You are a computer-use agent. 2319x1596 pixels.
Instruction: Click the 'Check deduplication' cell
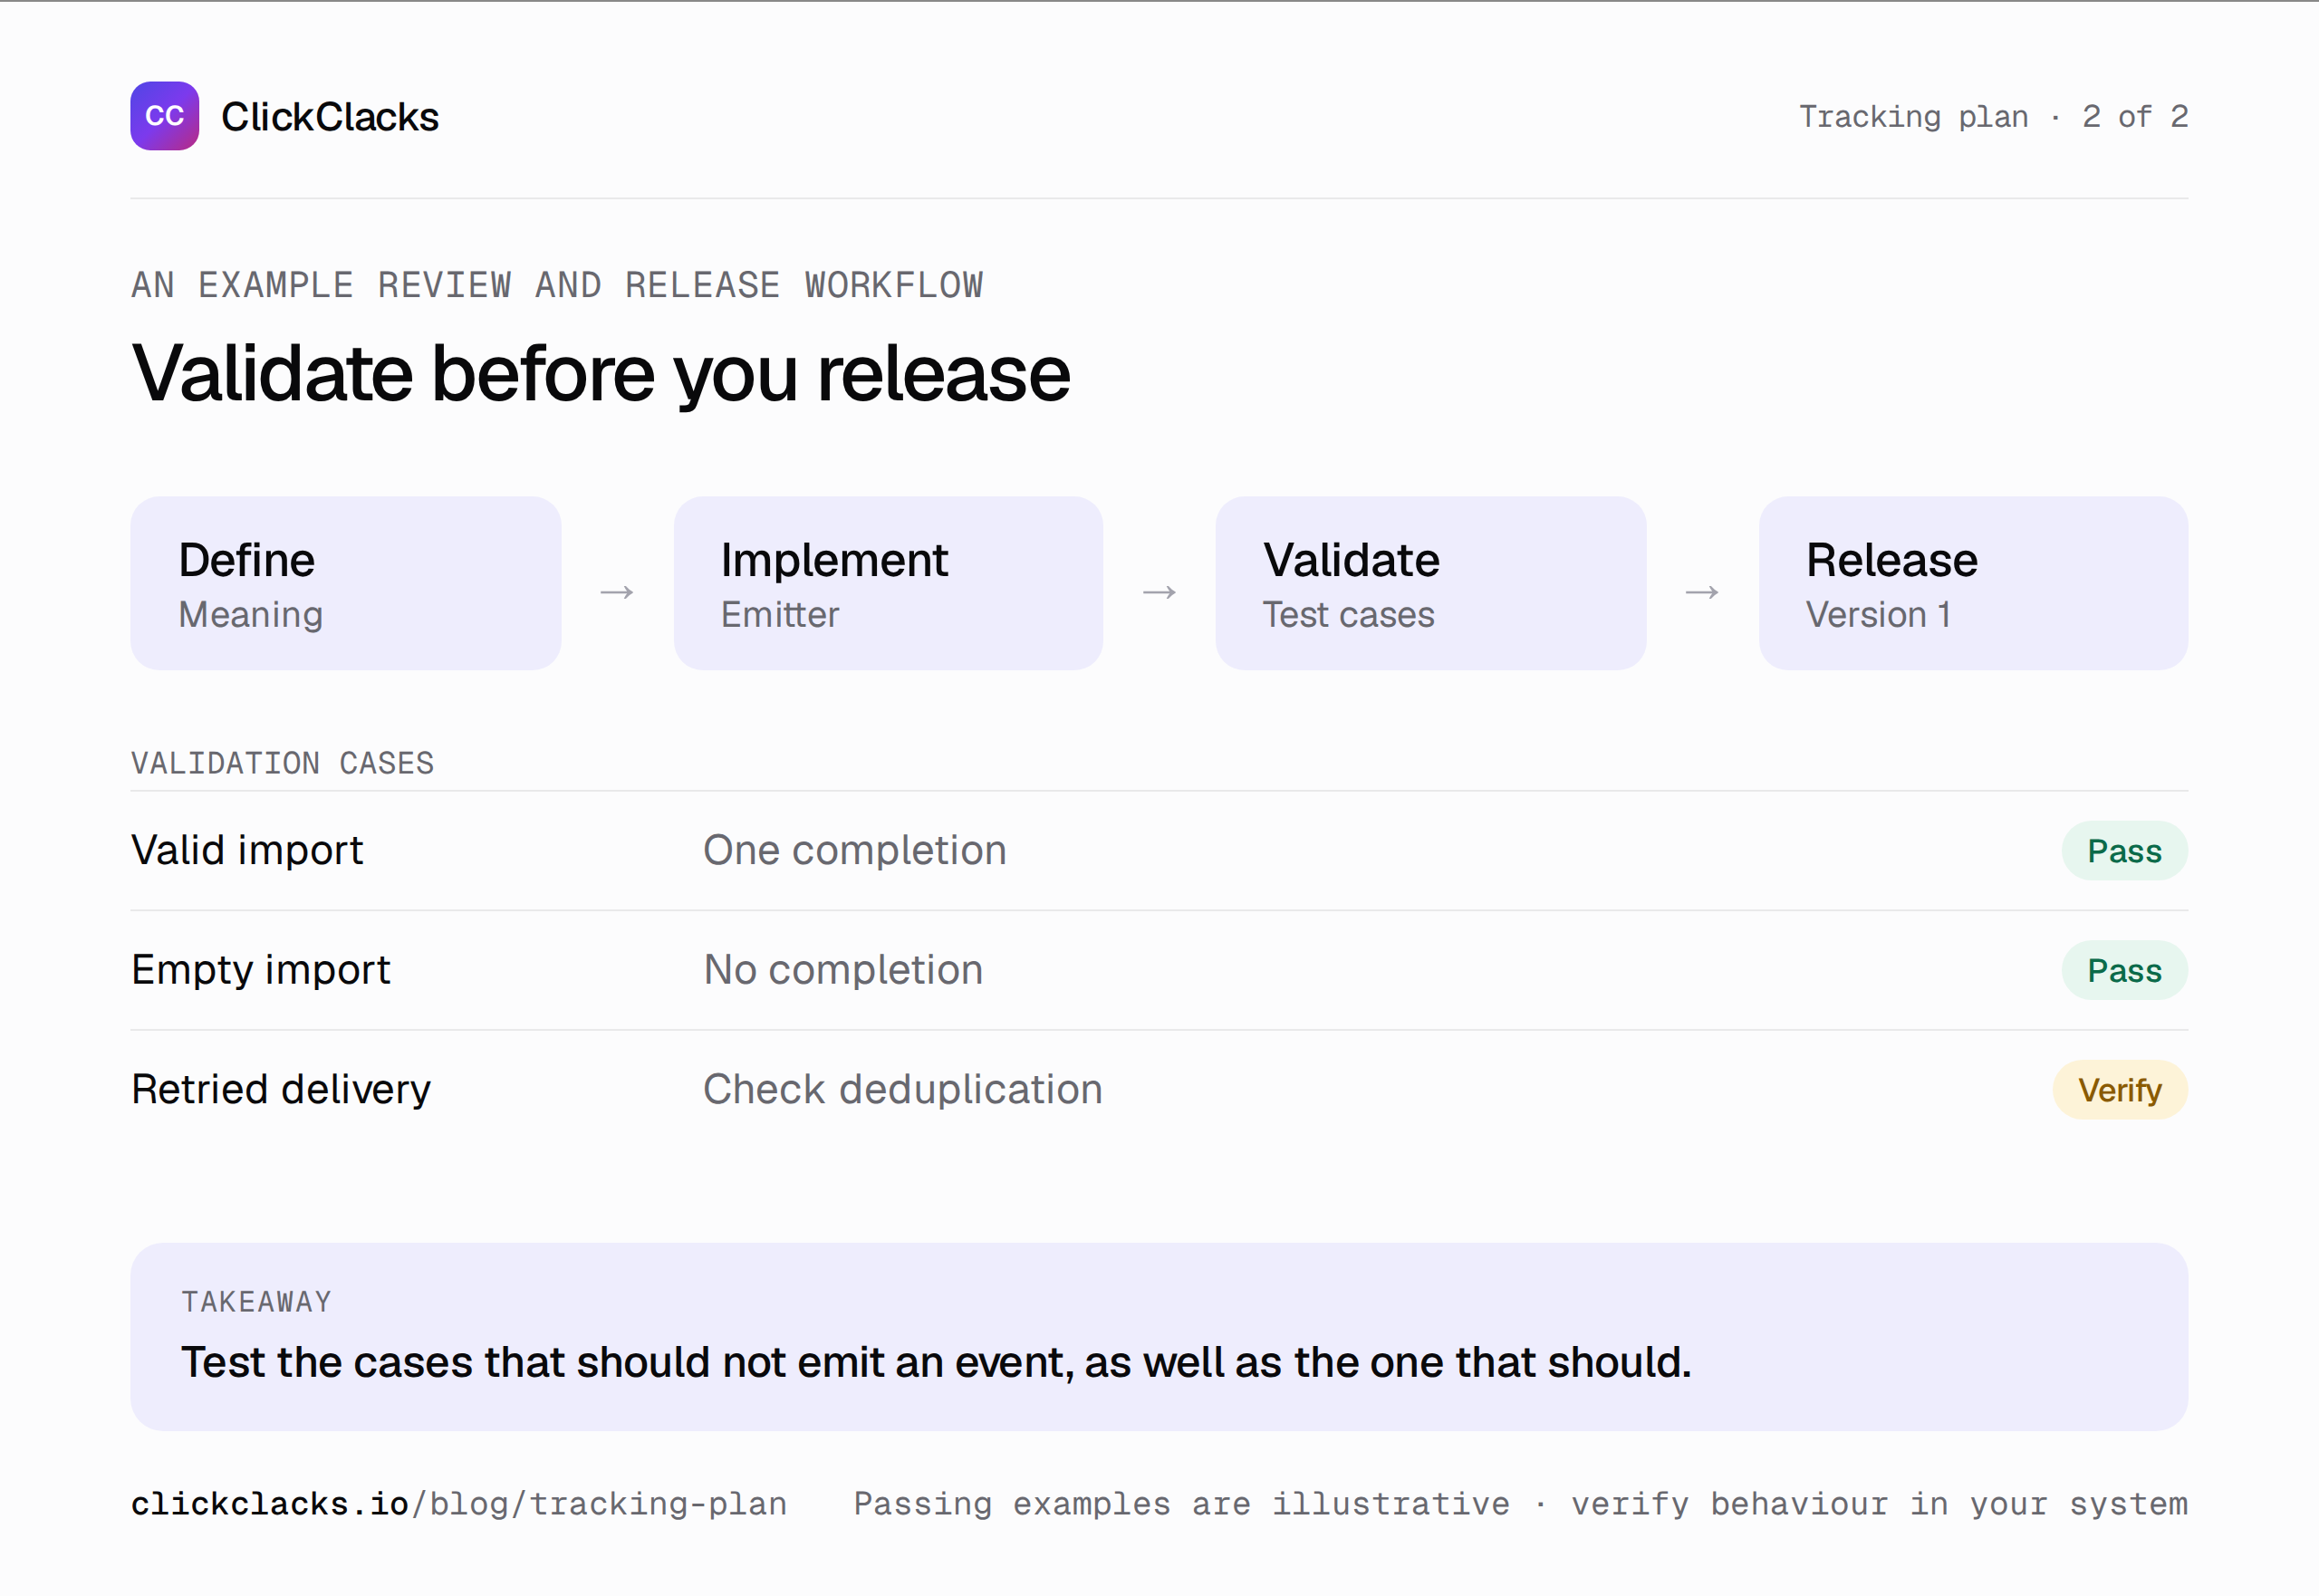click(x=903, y=1089)
